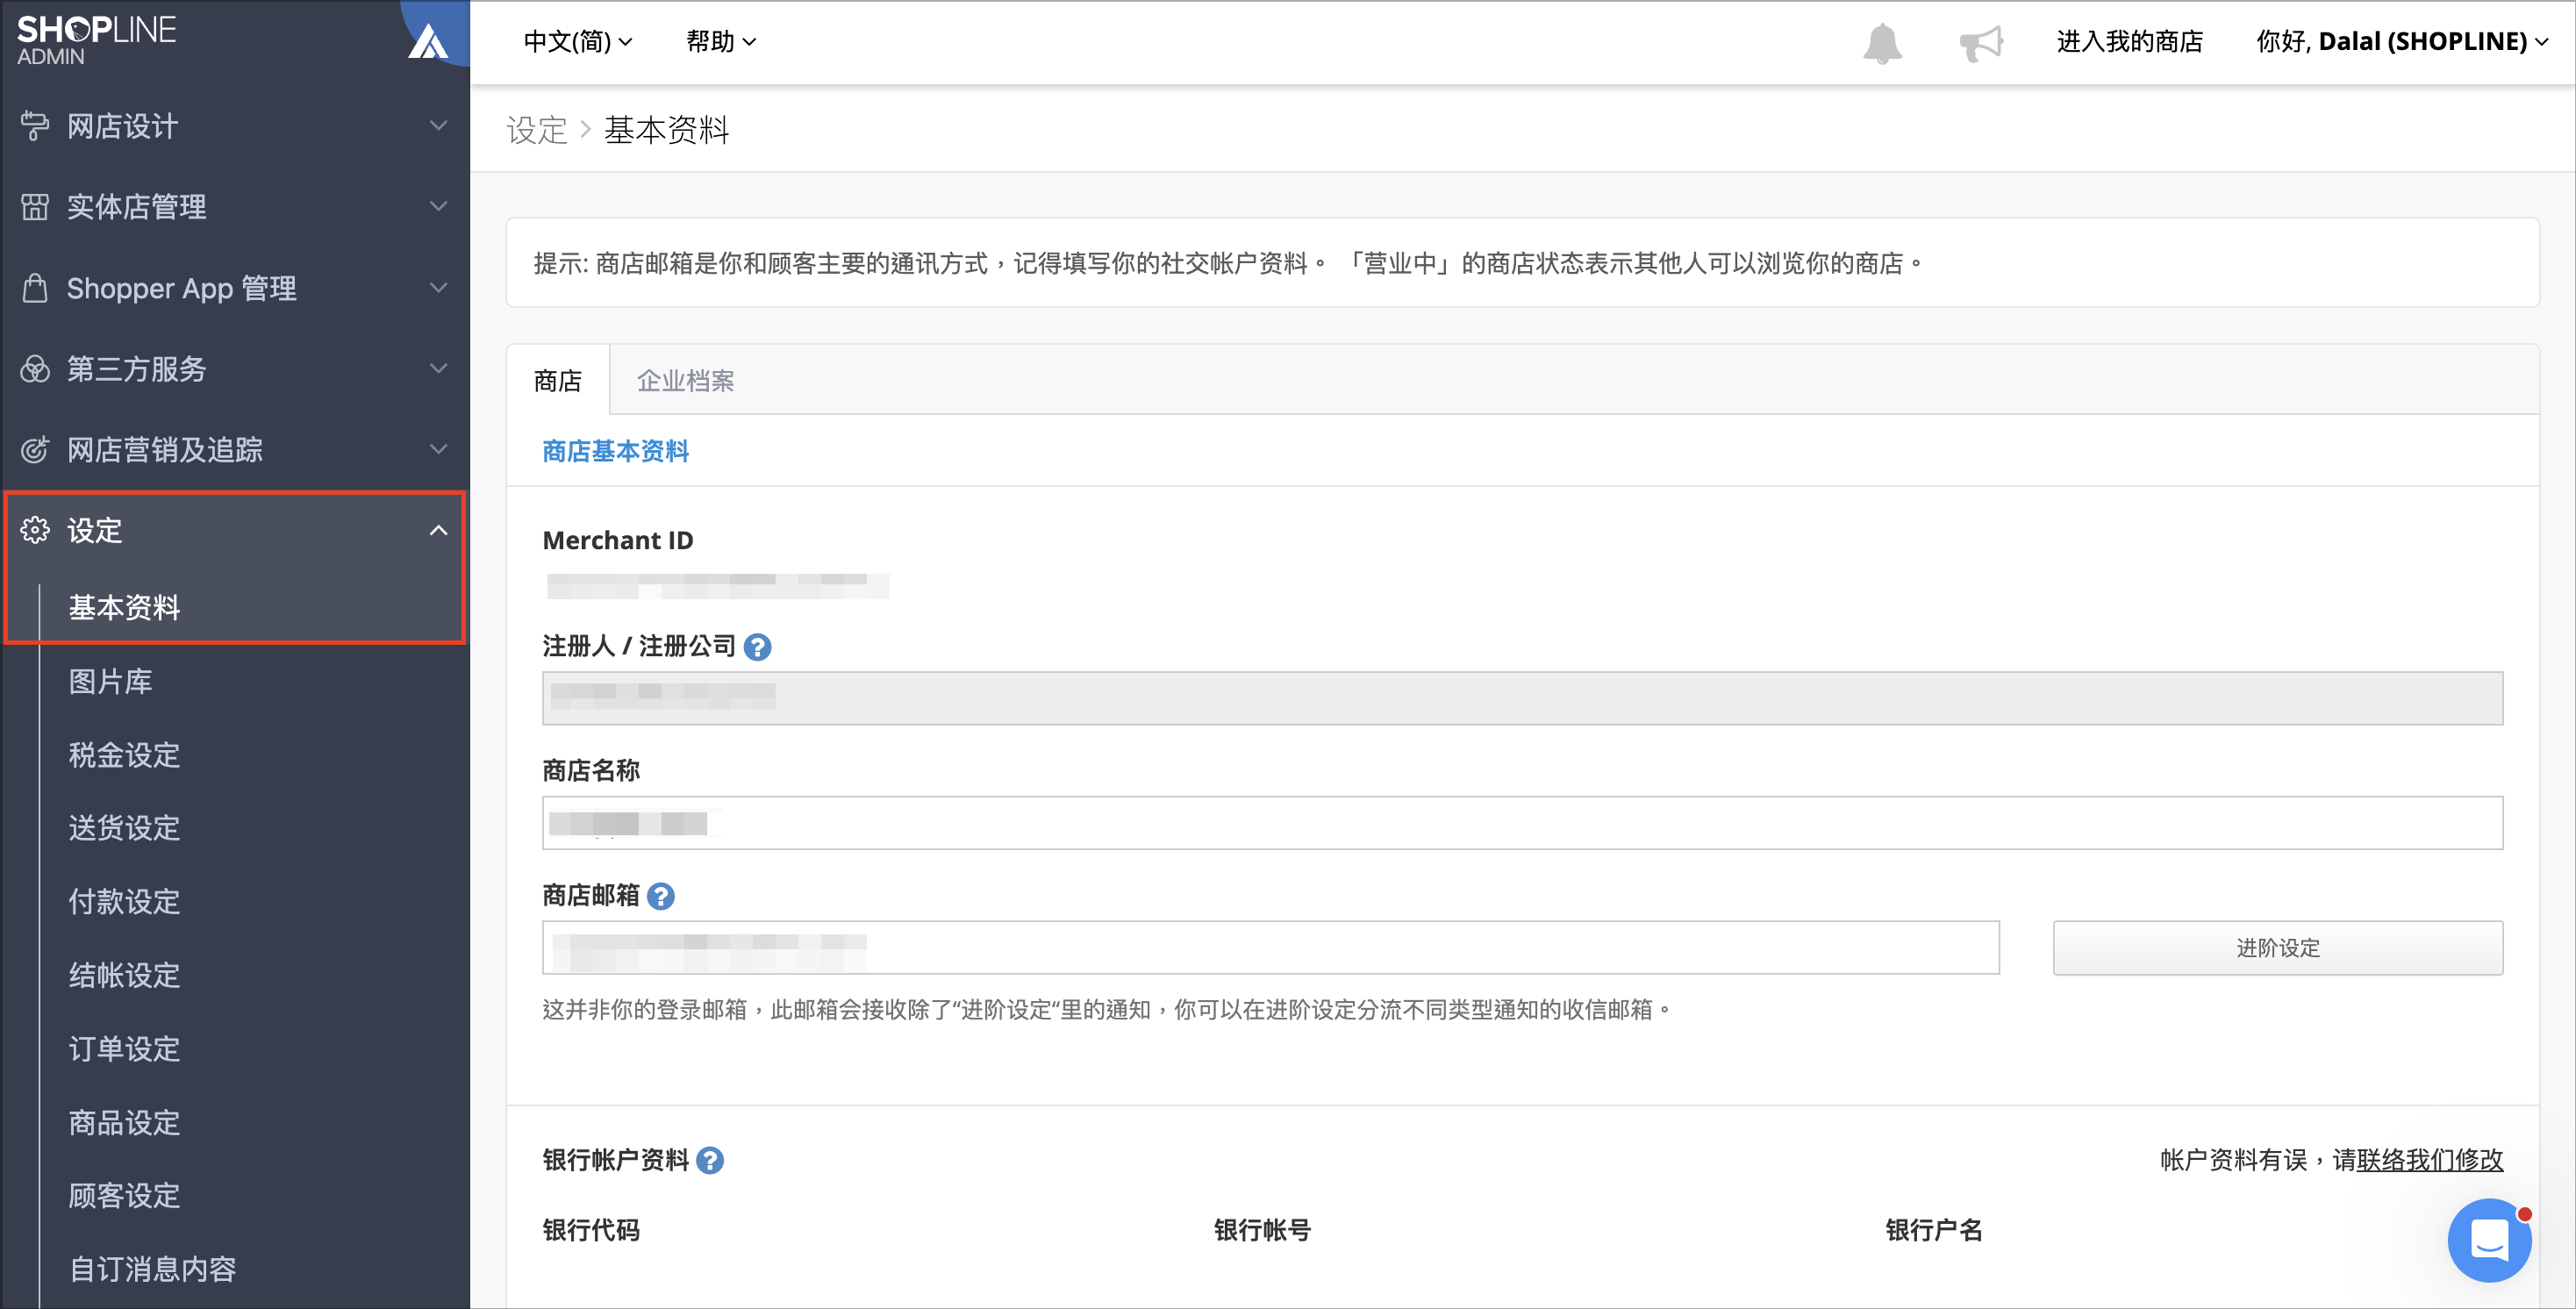
Task: Open the notification bell
Action: point(1882,43)
